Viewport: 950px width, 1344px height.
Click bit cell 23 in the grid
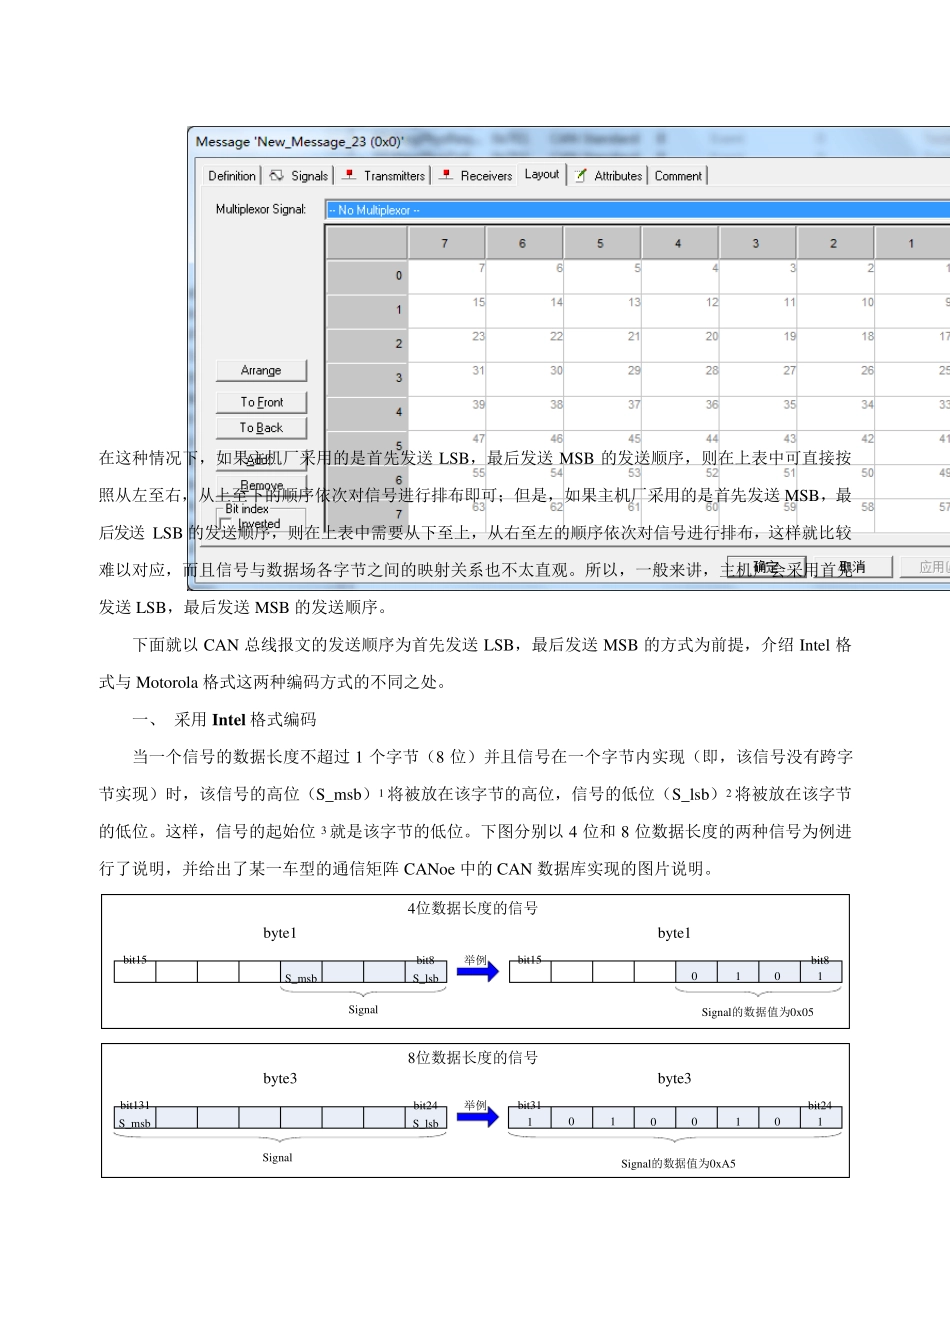pyautogui.click(x=447, y=345)
